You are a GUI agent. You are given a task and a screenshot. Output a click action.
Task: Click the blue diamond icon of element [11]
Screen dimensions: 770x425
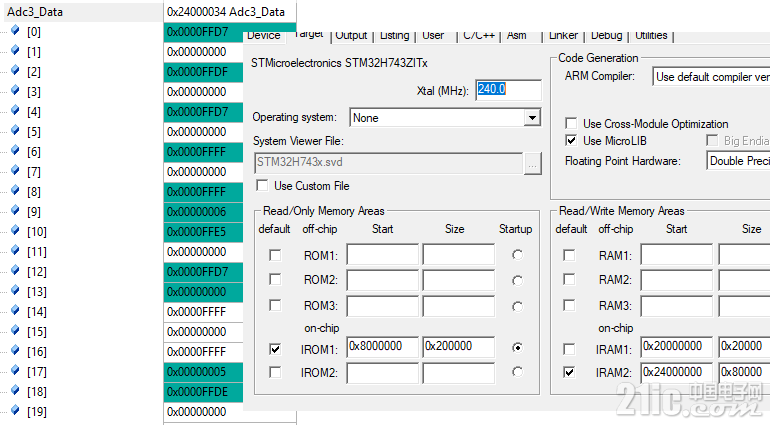point(15,251)
